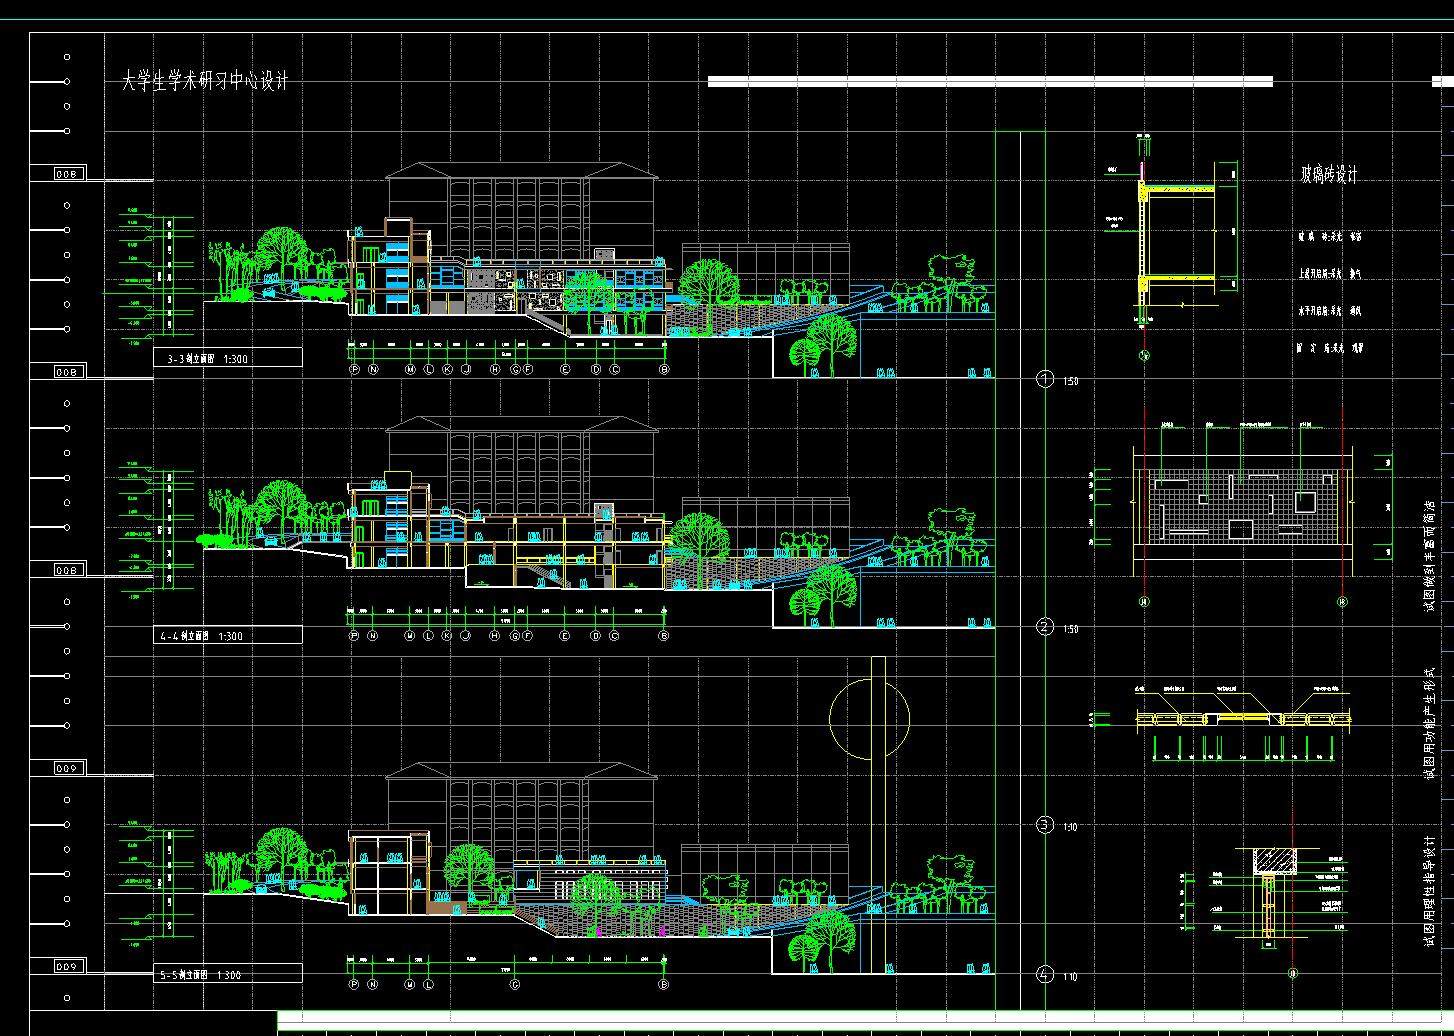Screen dimensions: 1454x1036
Task: Click the 玻璃砖设计 heading text
Action: tap(1329, 175)
